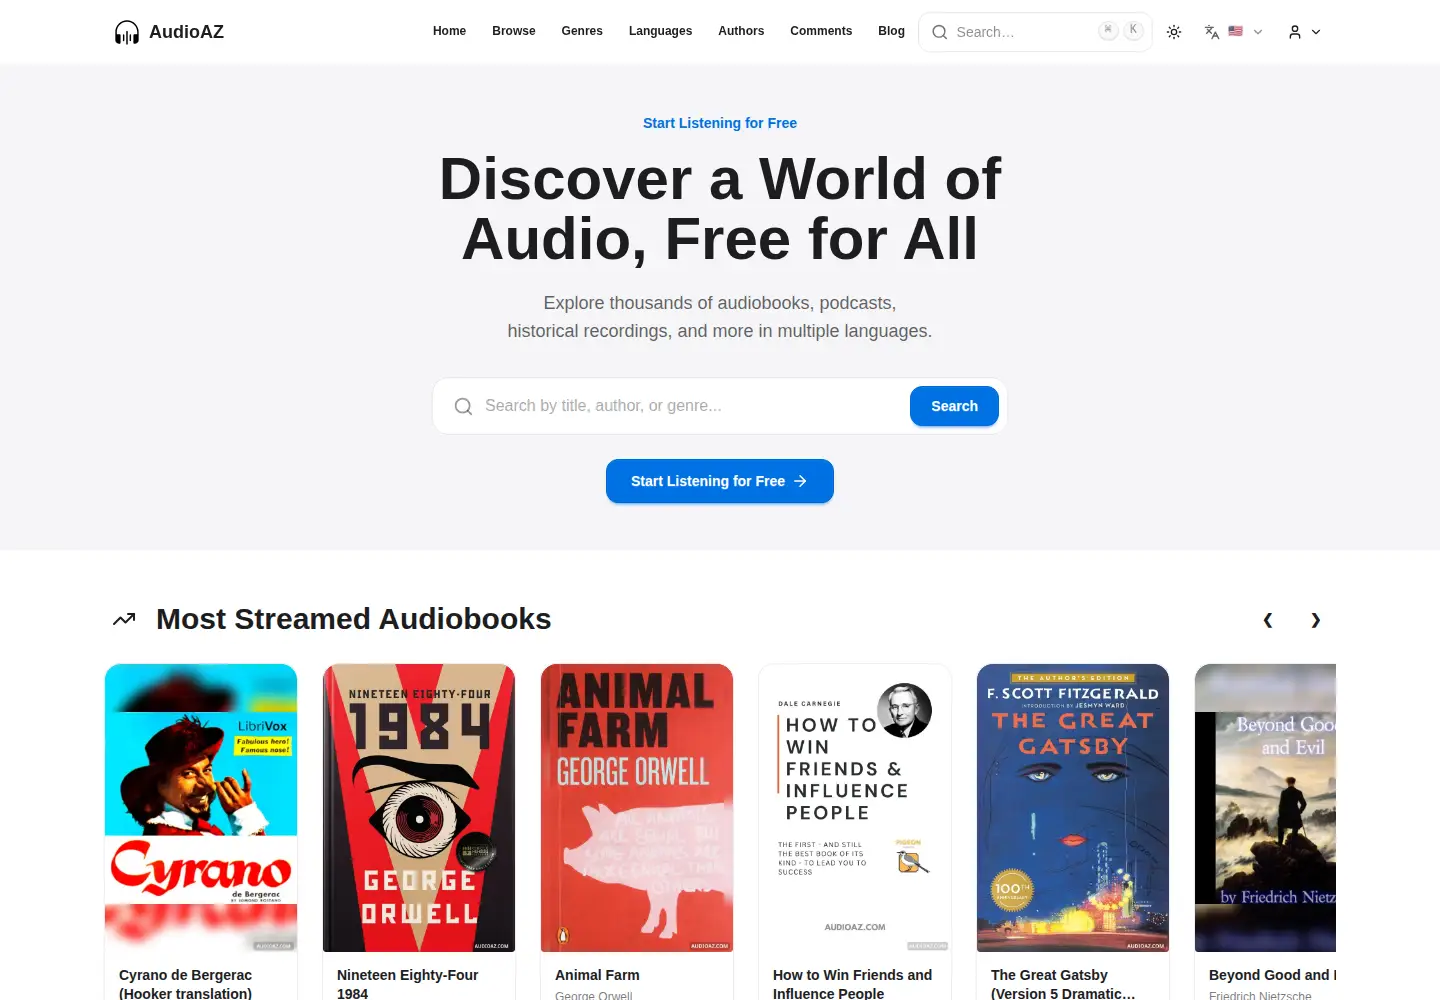Click 'How to Win Friends and Influence People' title

tap(852, 984)
